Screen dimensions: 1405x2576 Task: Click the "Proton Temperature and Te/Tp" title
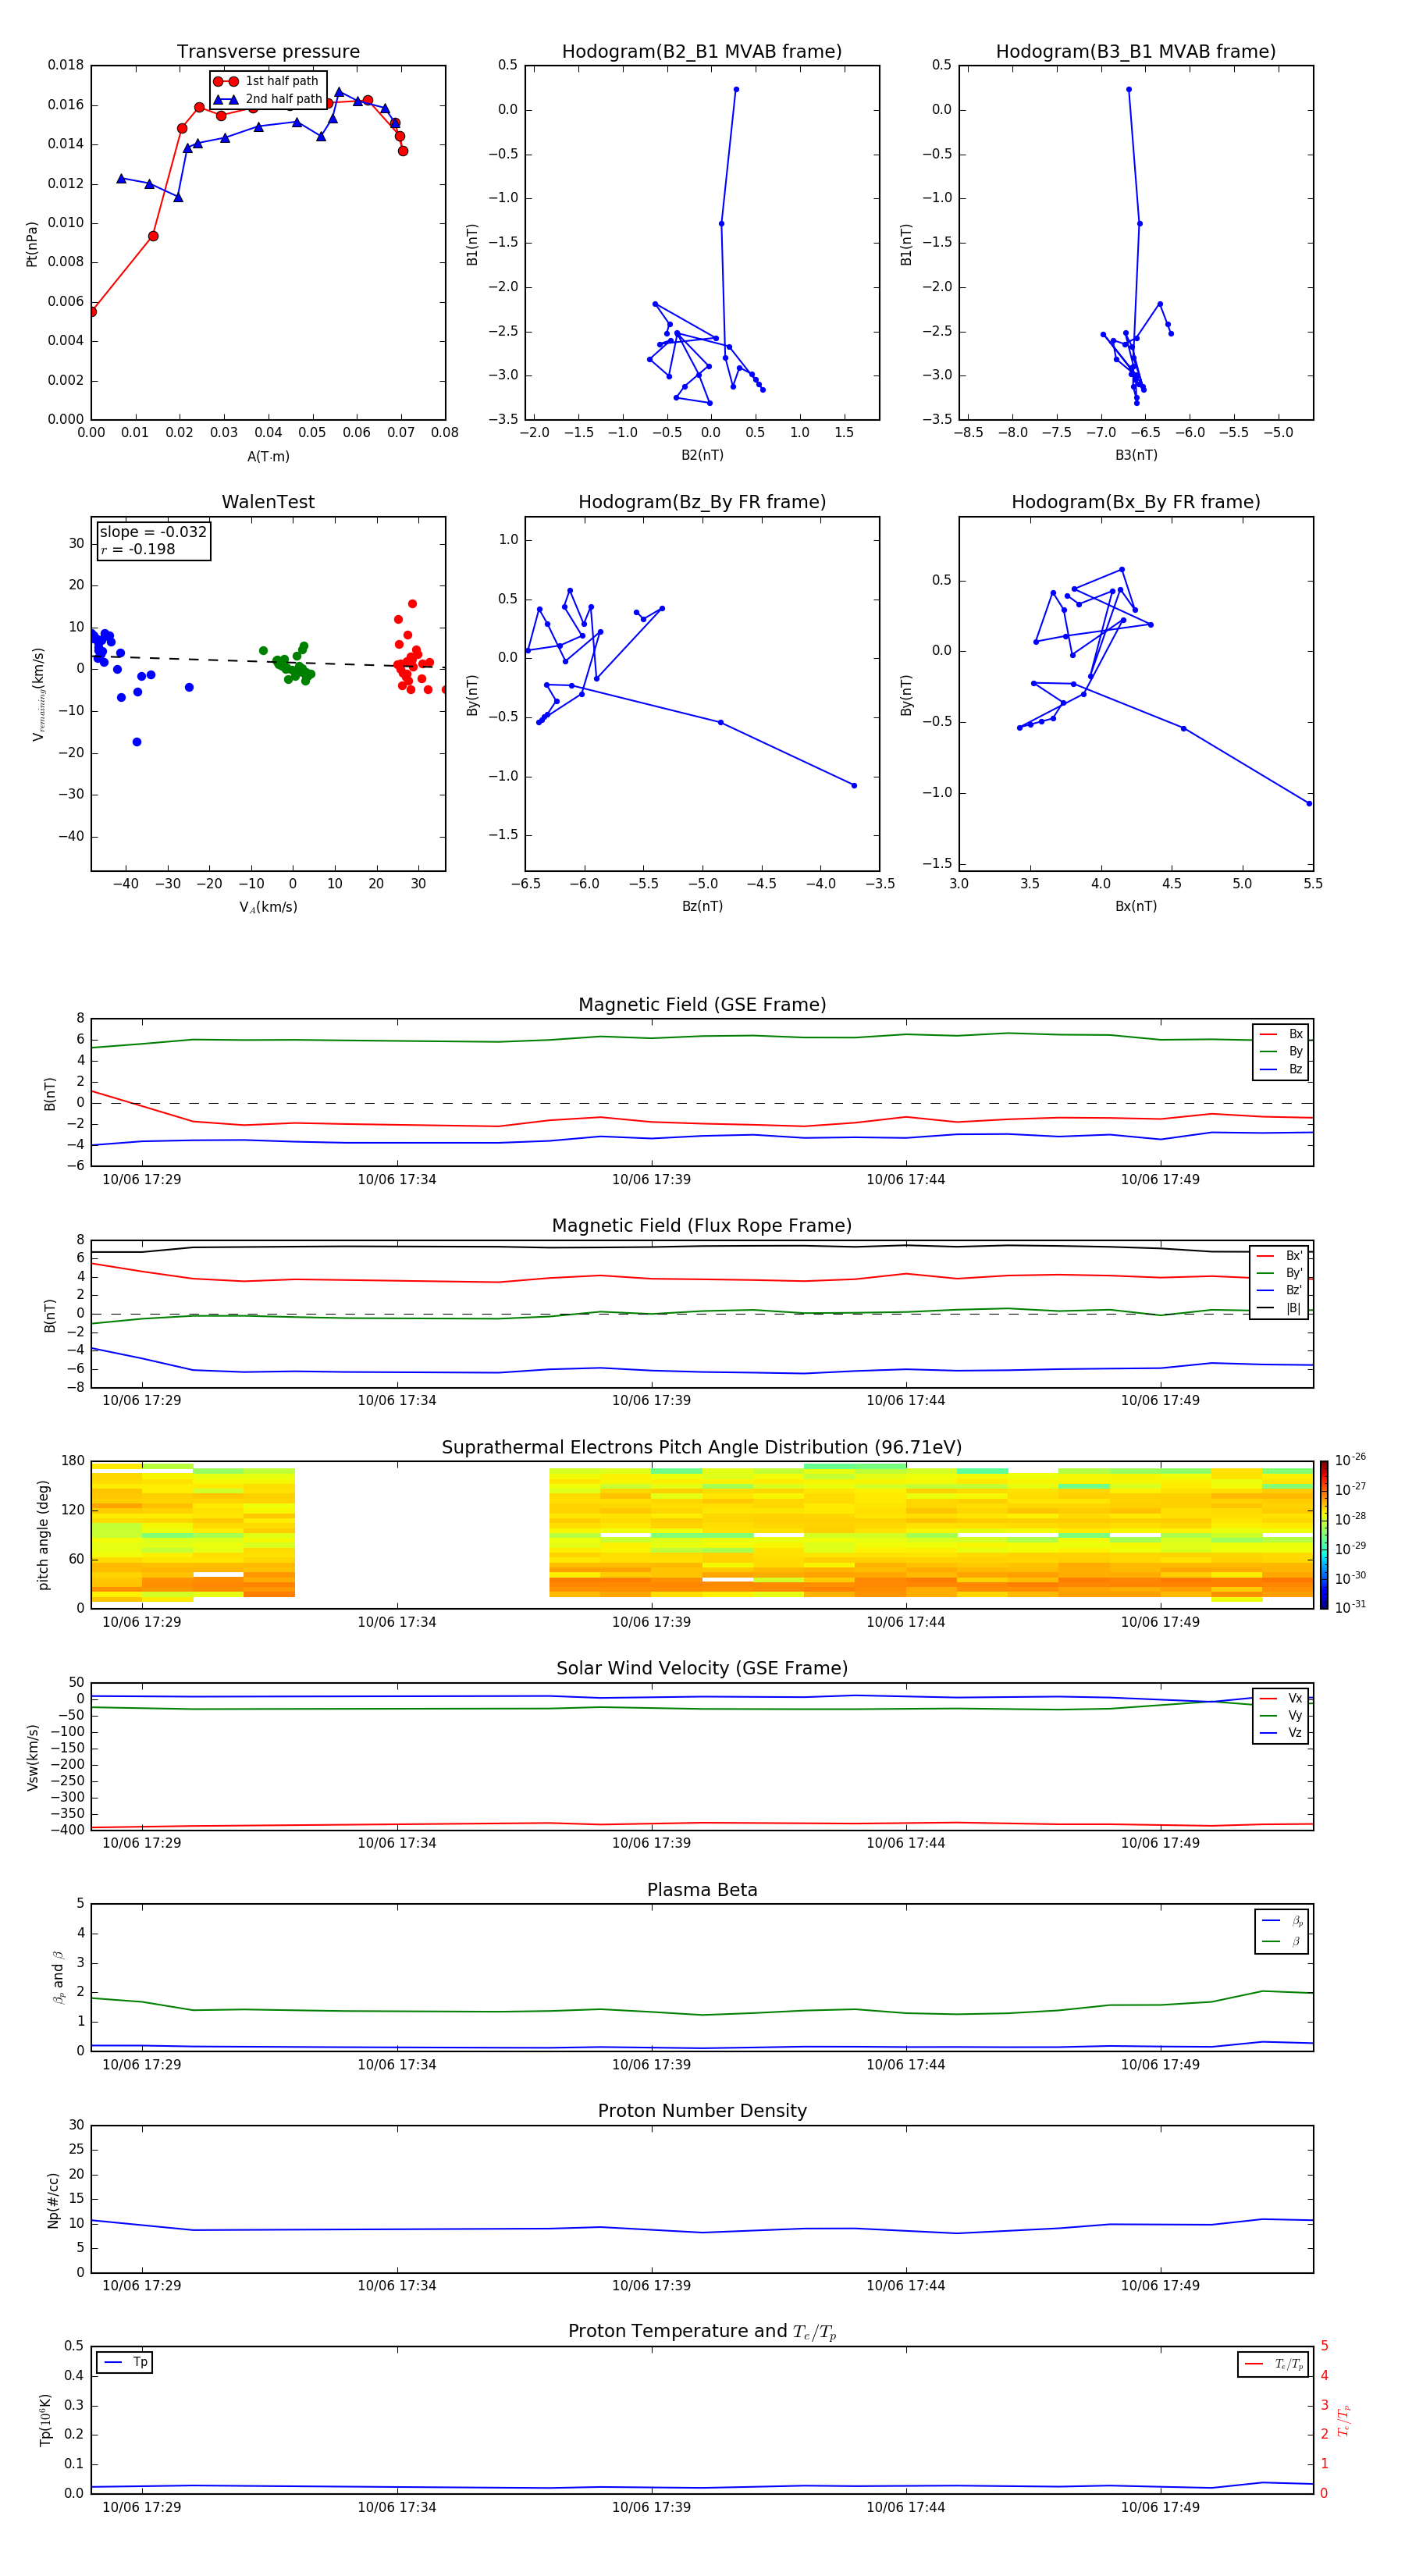tap(702, 2332)
